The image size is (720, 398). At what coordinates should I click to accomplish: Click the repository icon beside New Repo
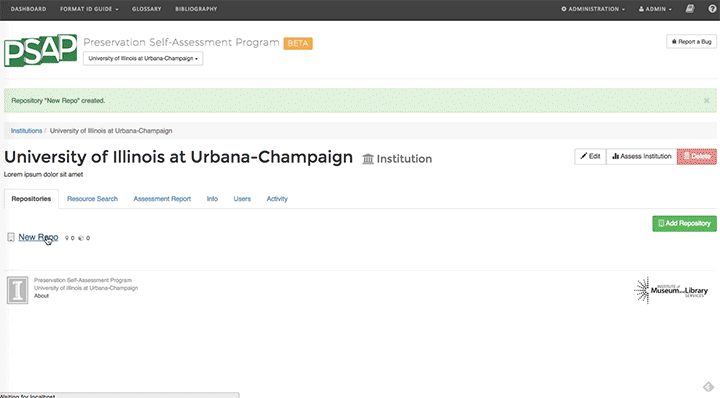11,237
